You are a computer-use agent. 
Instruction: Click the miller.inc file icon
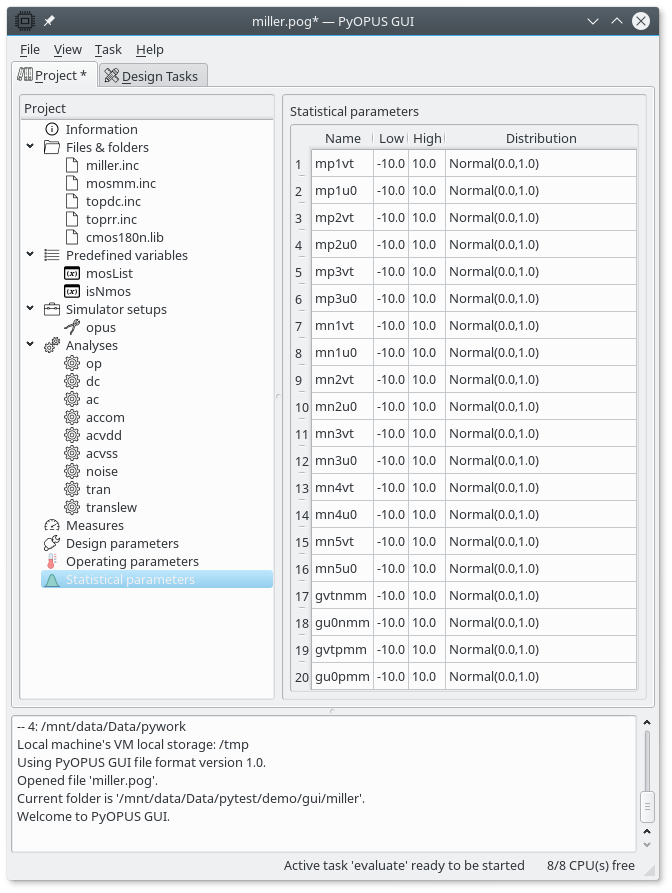click(x=72, y=165)
